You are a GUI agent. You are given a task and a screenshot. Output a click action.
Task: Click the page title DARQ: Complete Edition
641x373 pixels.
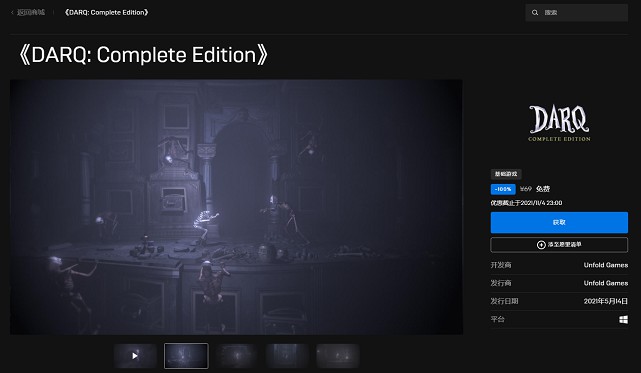[x=143, y=55]
